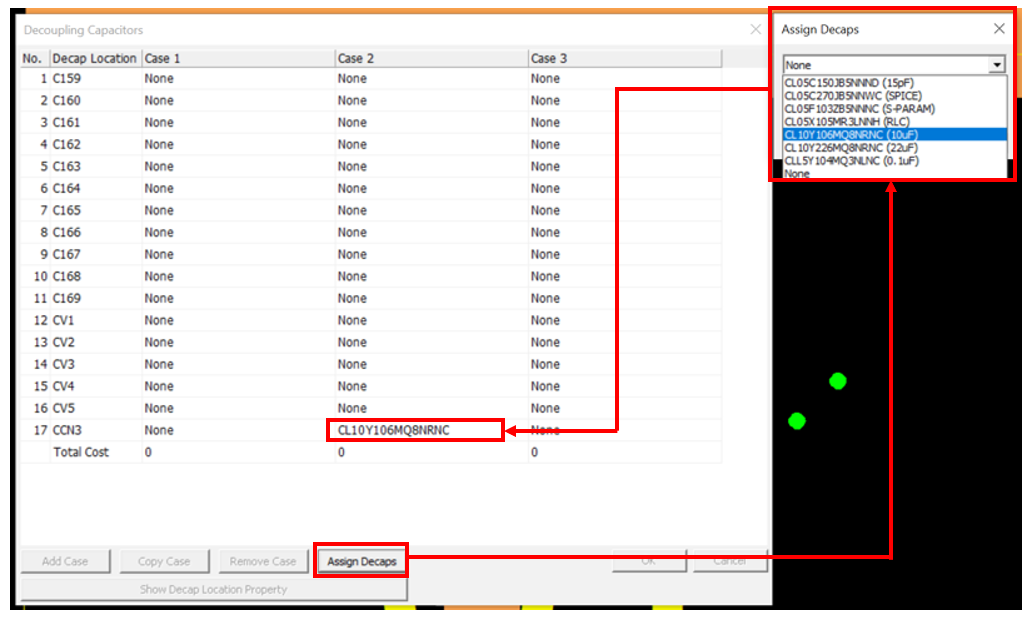
Task: Select the CV1 Case 3 cell
Action: pos(624,320)
